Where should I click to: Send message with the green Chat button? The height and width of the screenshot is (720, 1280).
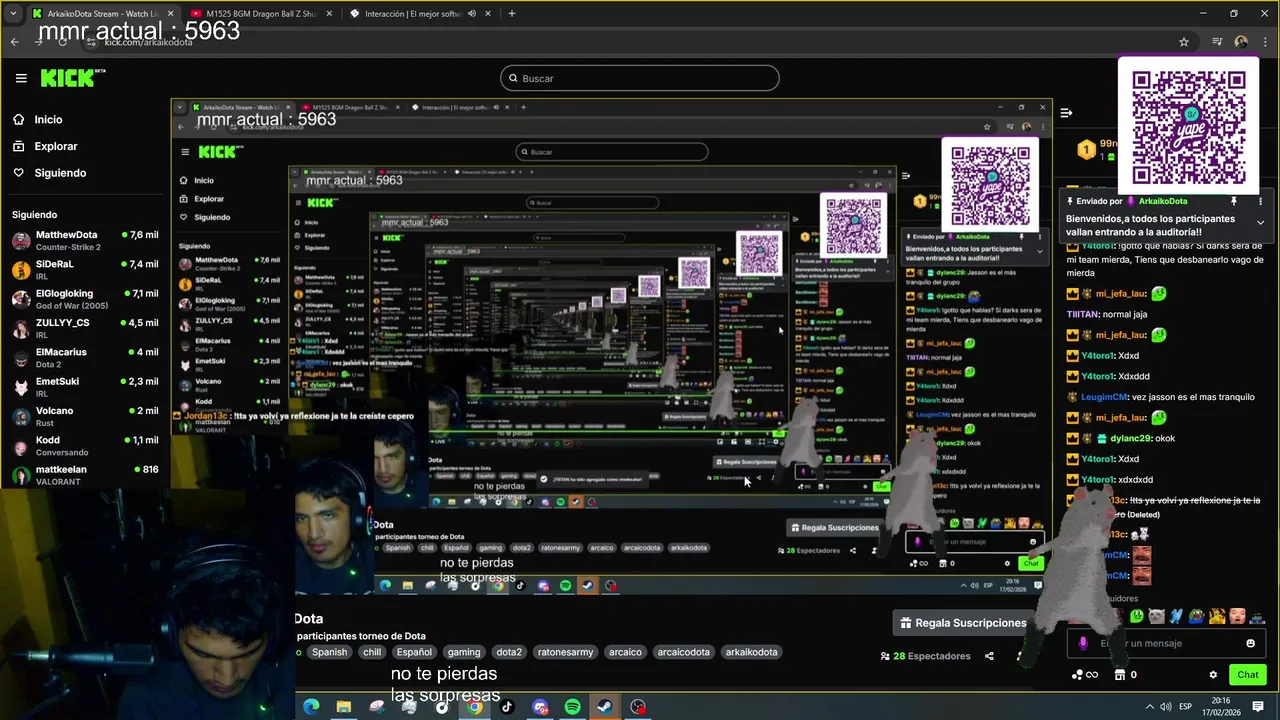click(x=1248, y=675)
